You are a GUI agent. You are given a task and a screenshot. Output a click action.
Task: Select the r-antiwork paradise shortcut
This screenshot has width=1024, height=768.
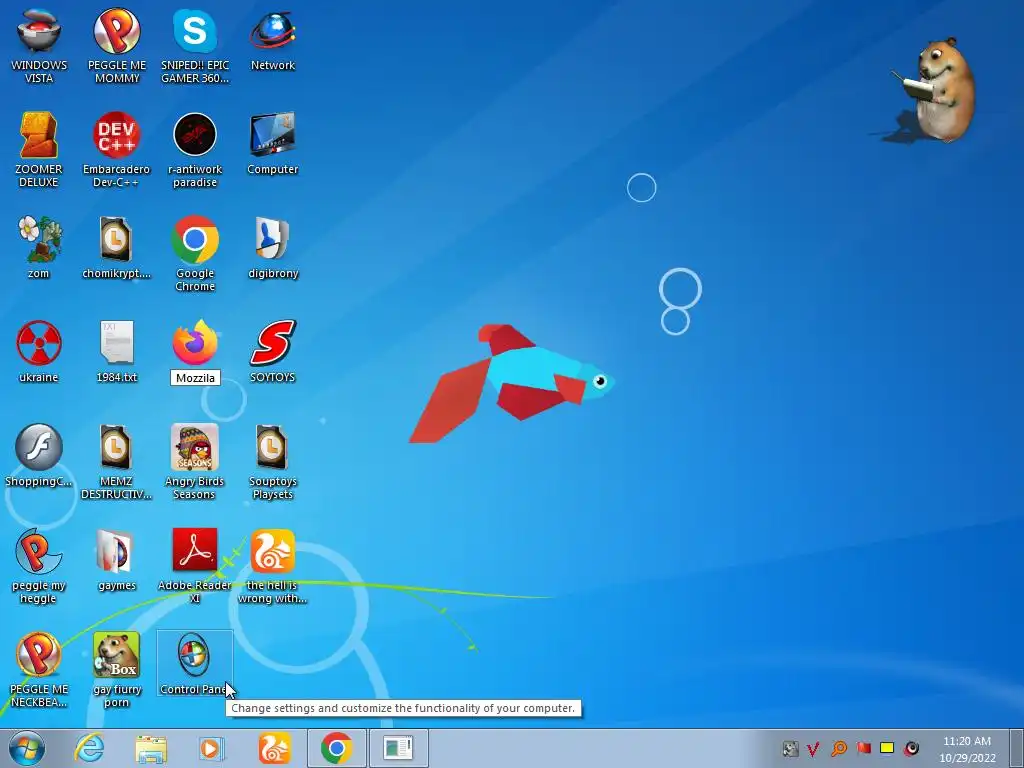tap(195, 150)
